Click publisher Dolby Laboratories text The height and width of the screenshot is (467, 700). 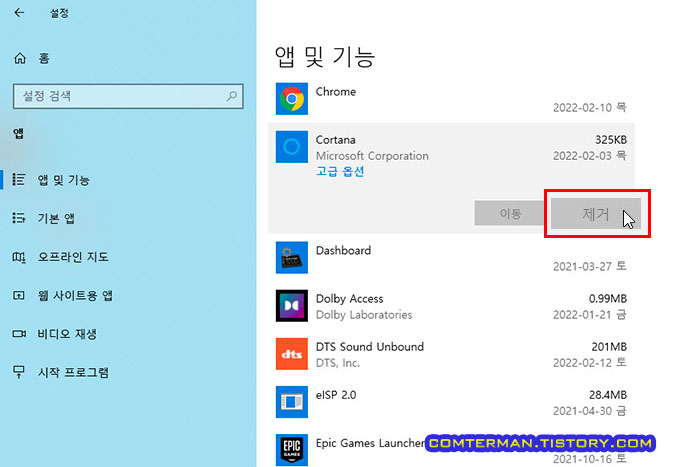click(364, 315)
